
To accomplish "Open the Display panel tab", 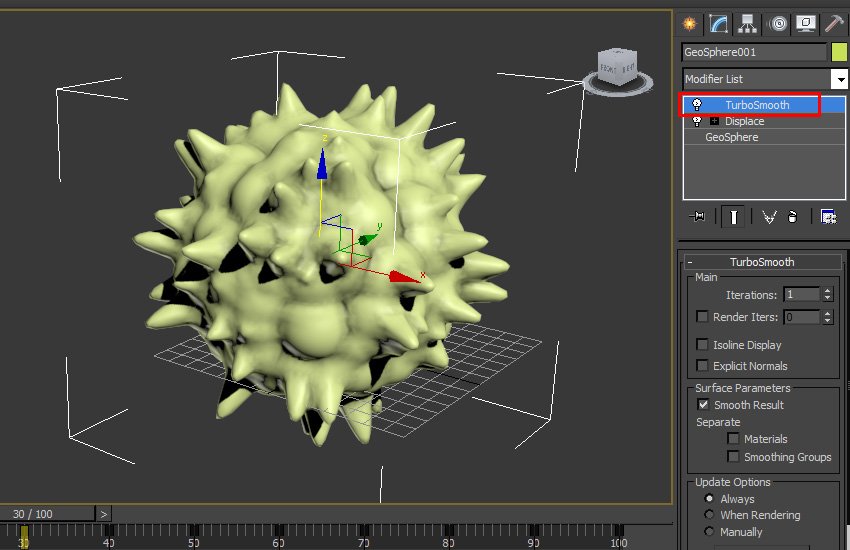I will click(x=806, y=24).
